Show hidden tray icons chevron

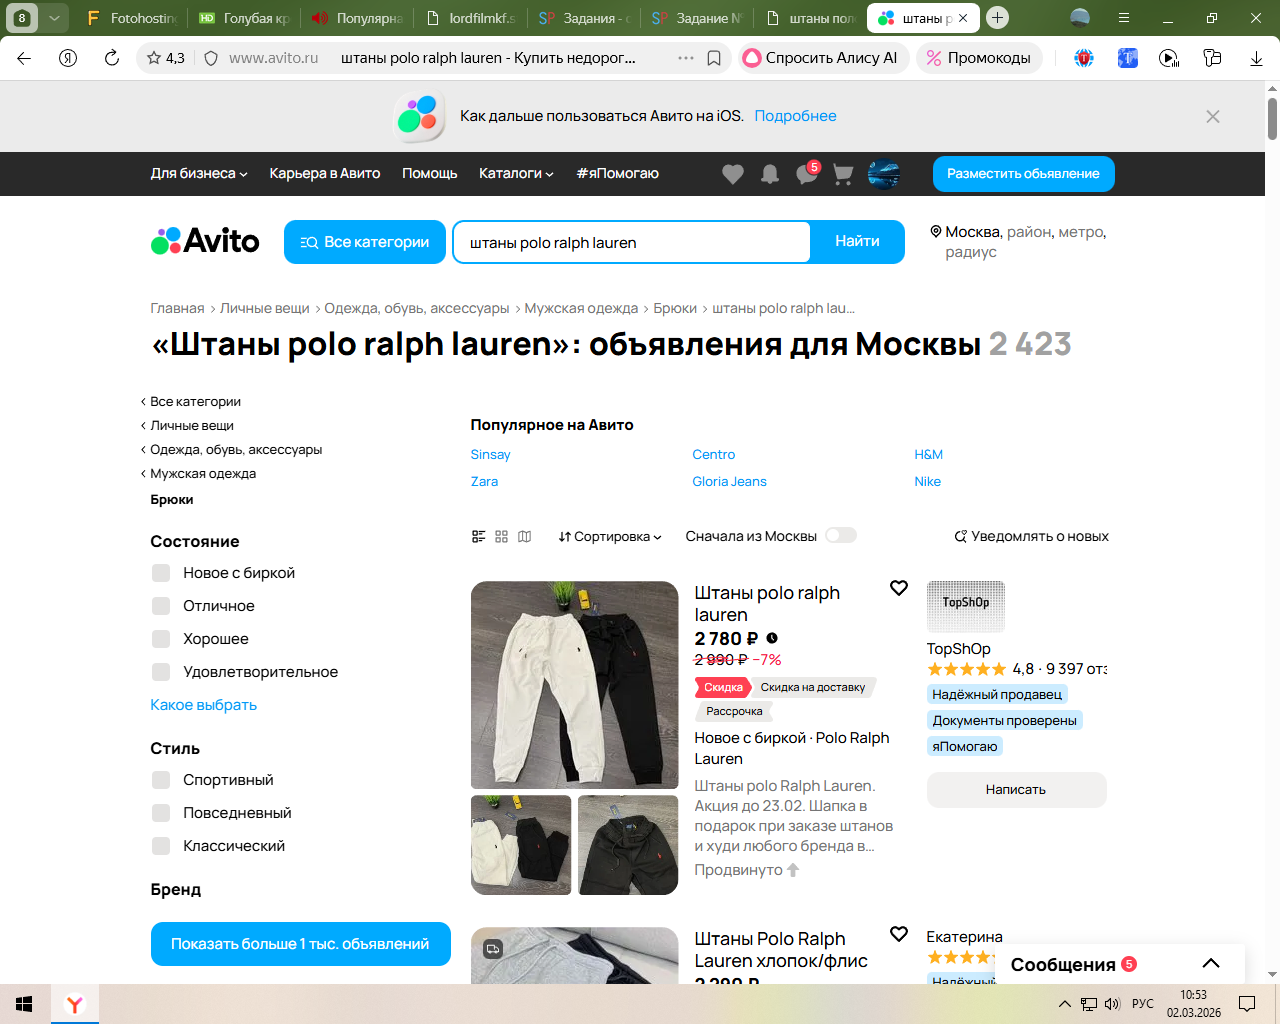pyautogui.click(x=1065, y=1004)
